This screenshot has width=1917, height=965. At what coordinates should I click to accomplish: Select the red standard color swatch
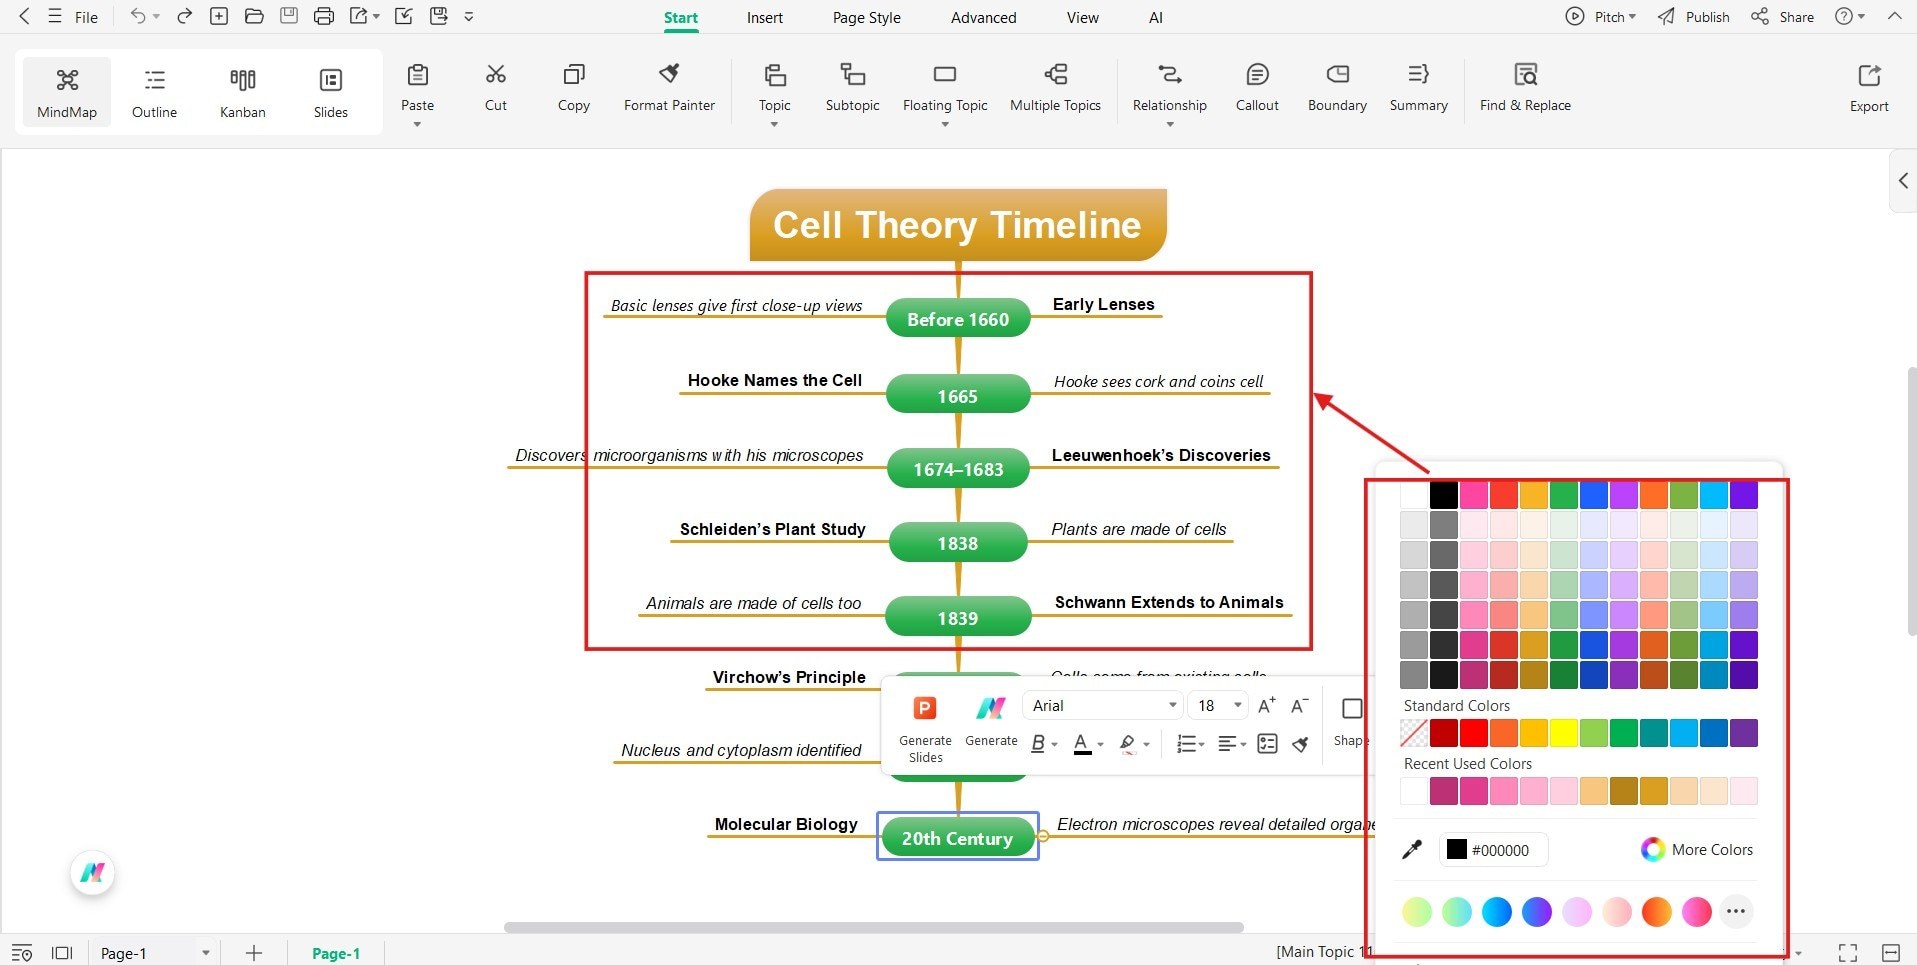[x=1472, y=733]
